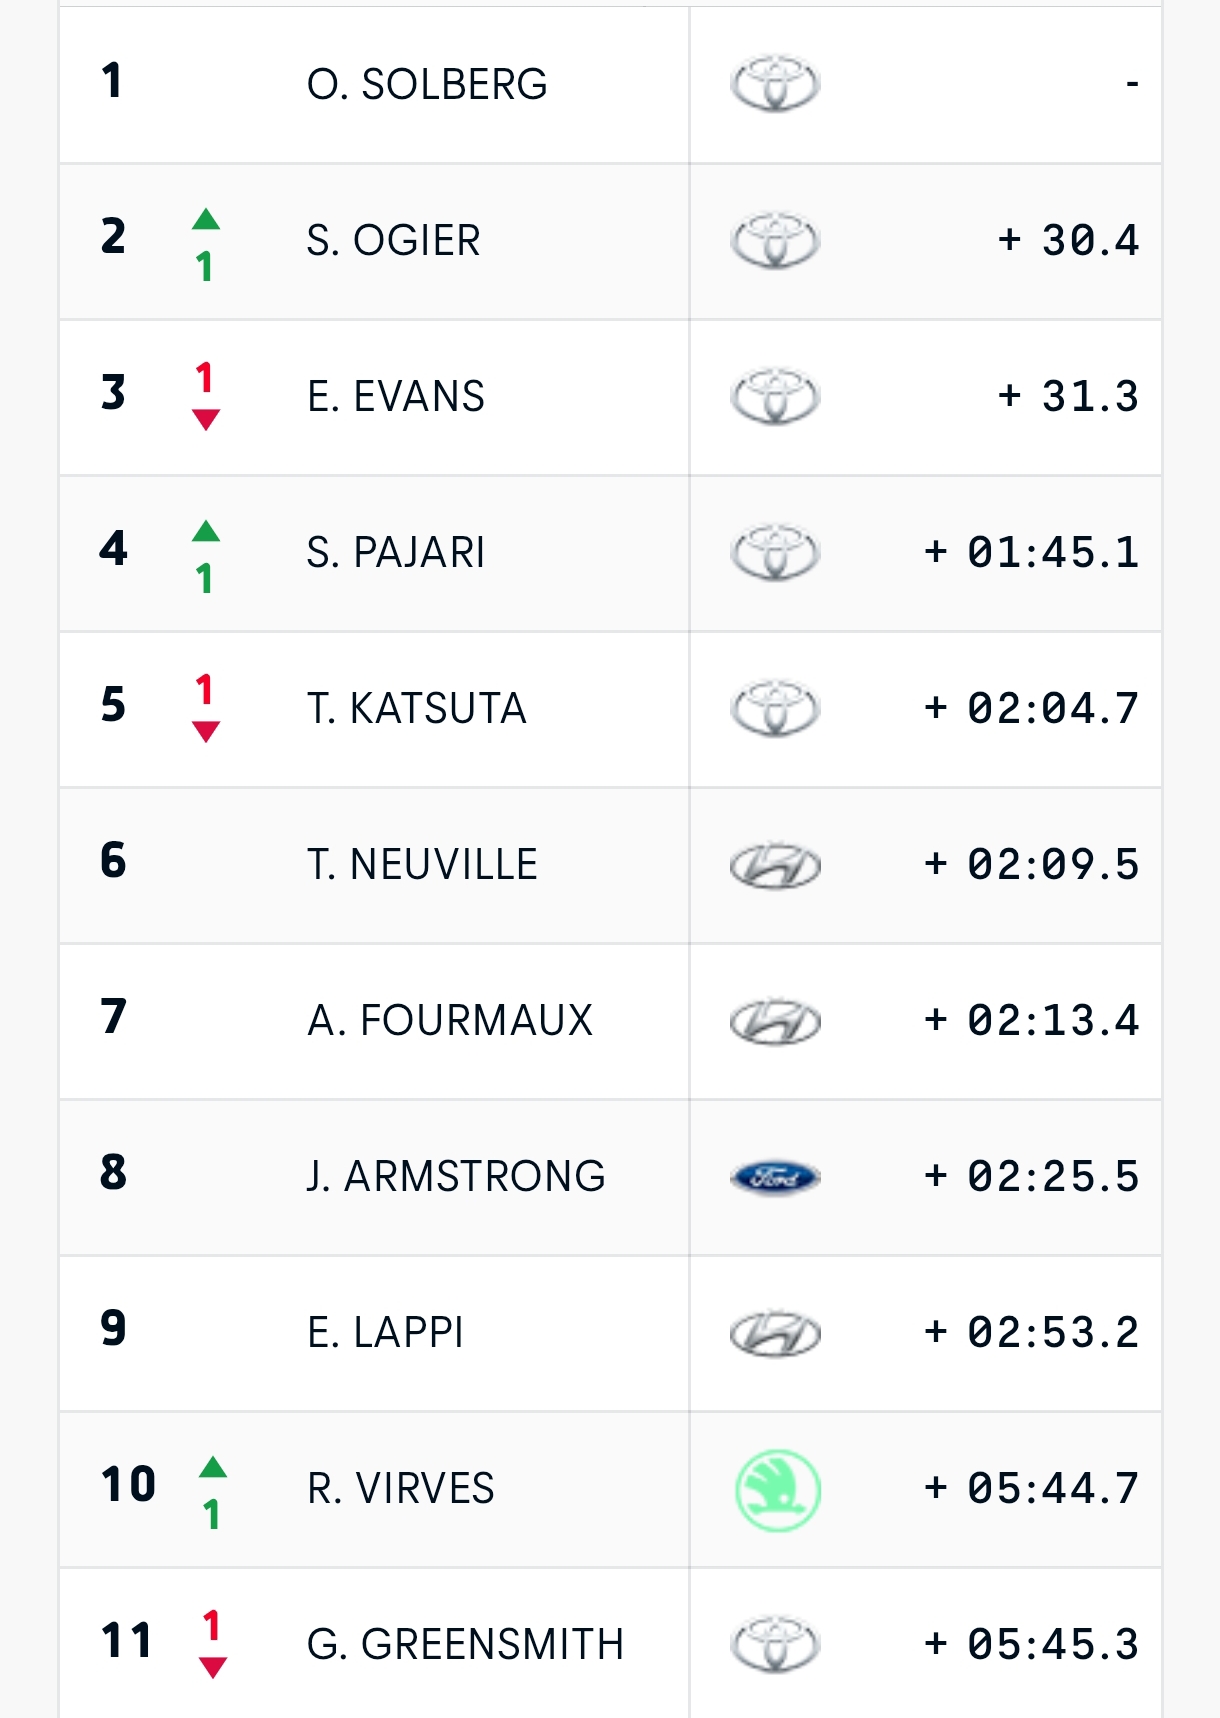Click the Skoda logo in R. Virves' row
This screenshot has height=1718, width=1220.
(x=777, y=1490)
